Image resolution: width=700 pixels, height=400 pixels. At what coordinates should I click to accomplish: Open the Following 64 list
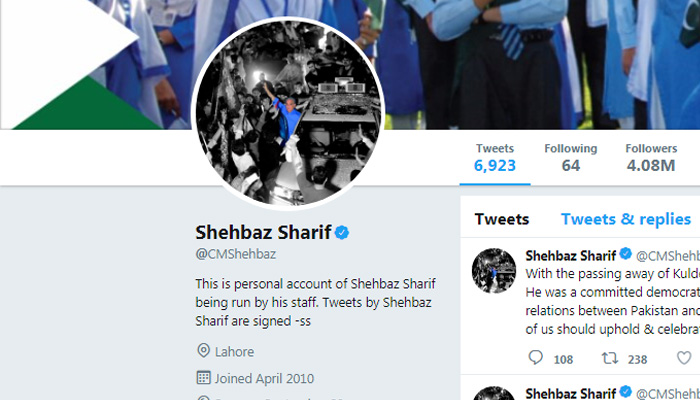571,158
